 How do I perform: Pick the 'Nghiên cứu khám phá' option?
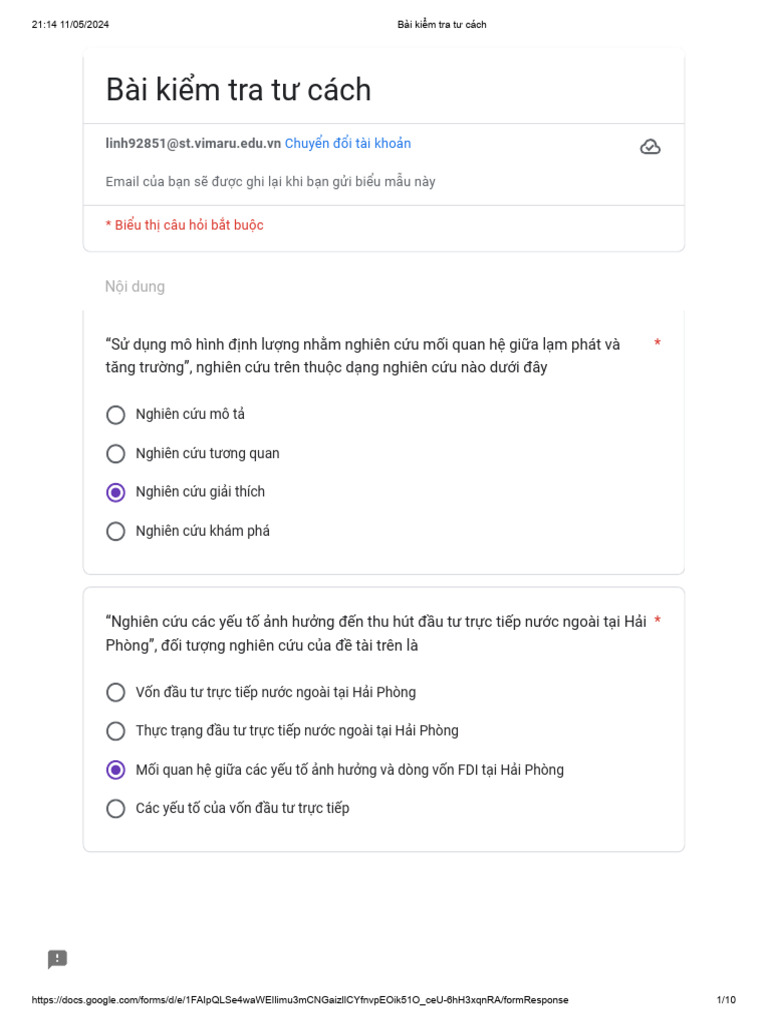click(x=116, y=531)
